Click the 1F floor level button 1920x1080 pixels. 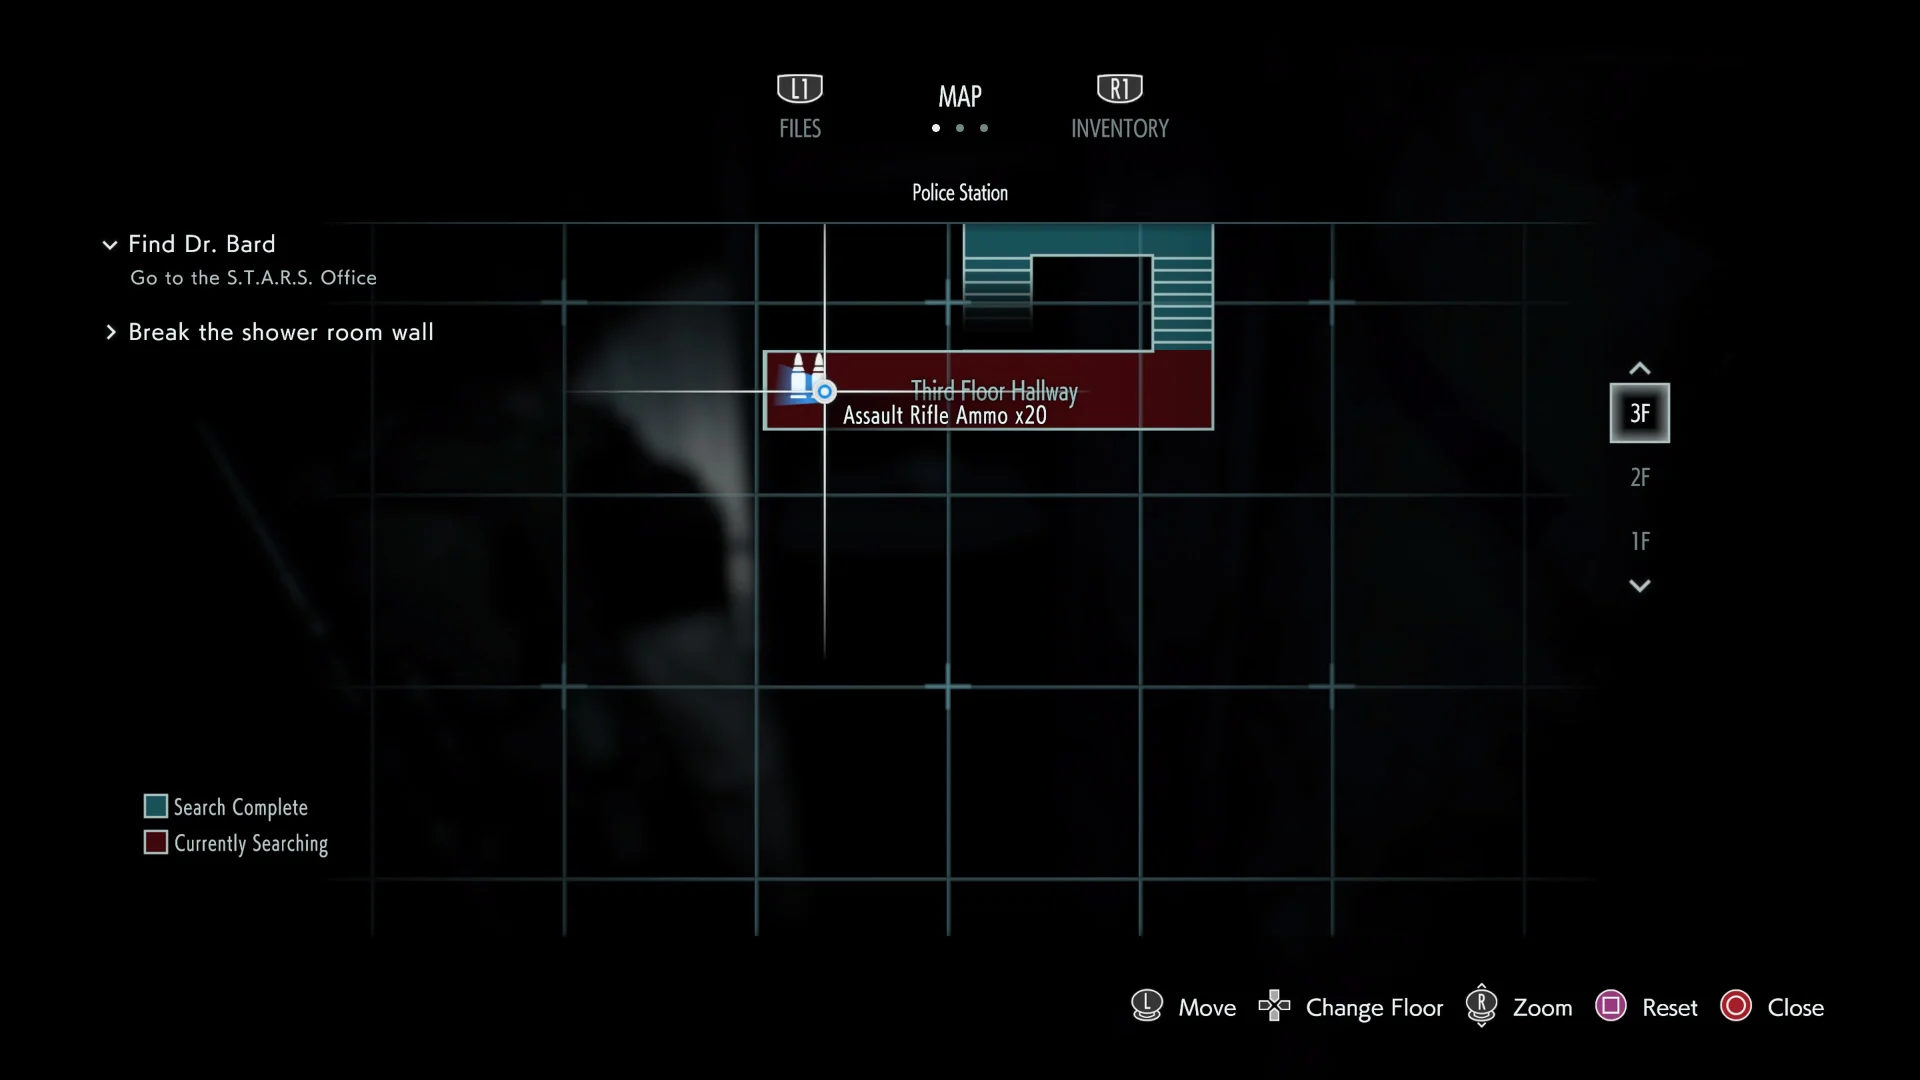click(1640, 541)
